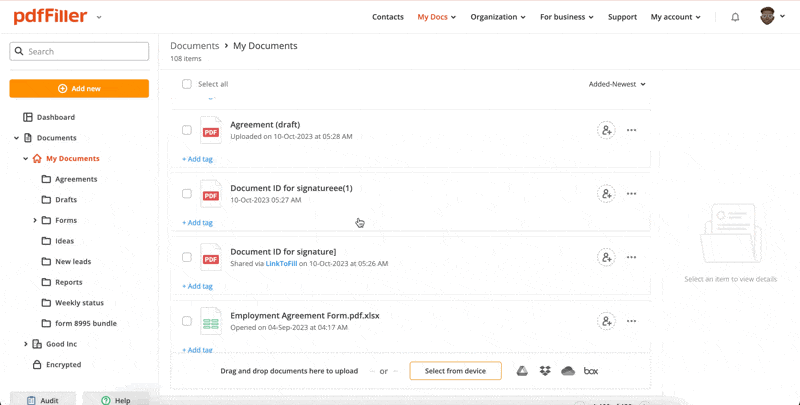Screen dimensions: 800x405
Task: Open the user profile avatar
Action: pyautogui.click(x=767, y=16)
